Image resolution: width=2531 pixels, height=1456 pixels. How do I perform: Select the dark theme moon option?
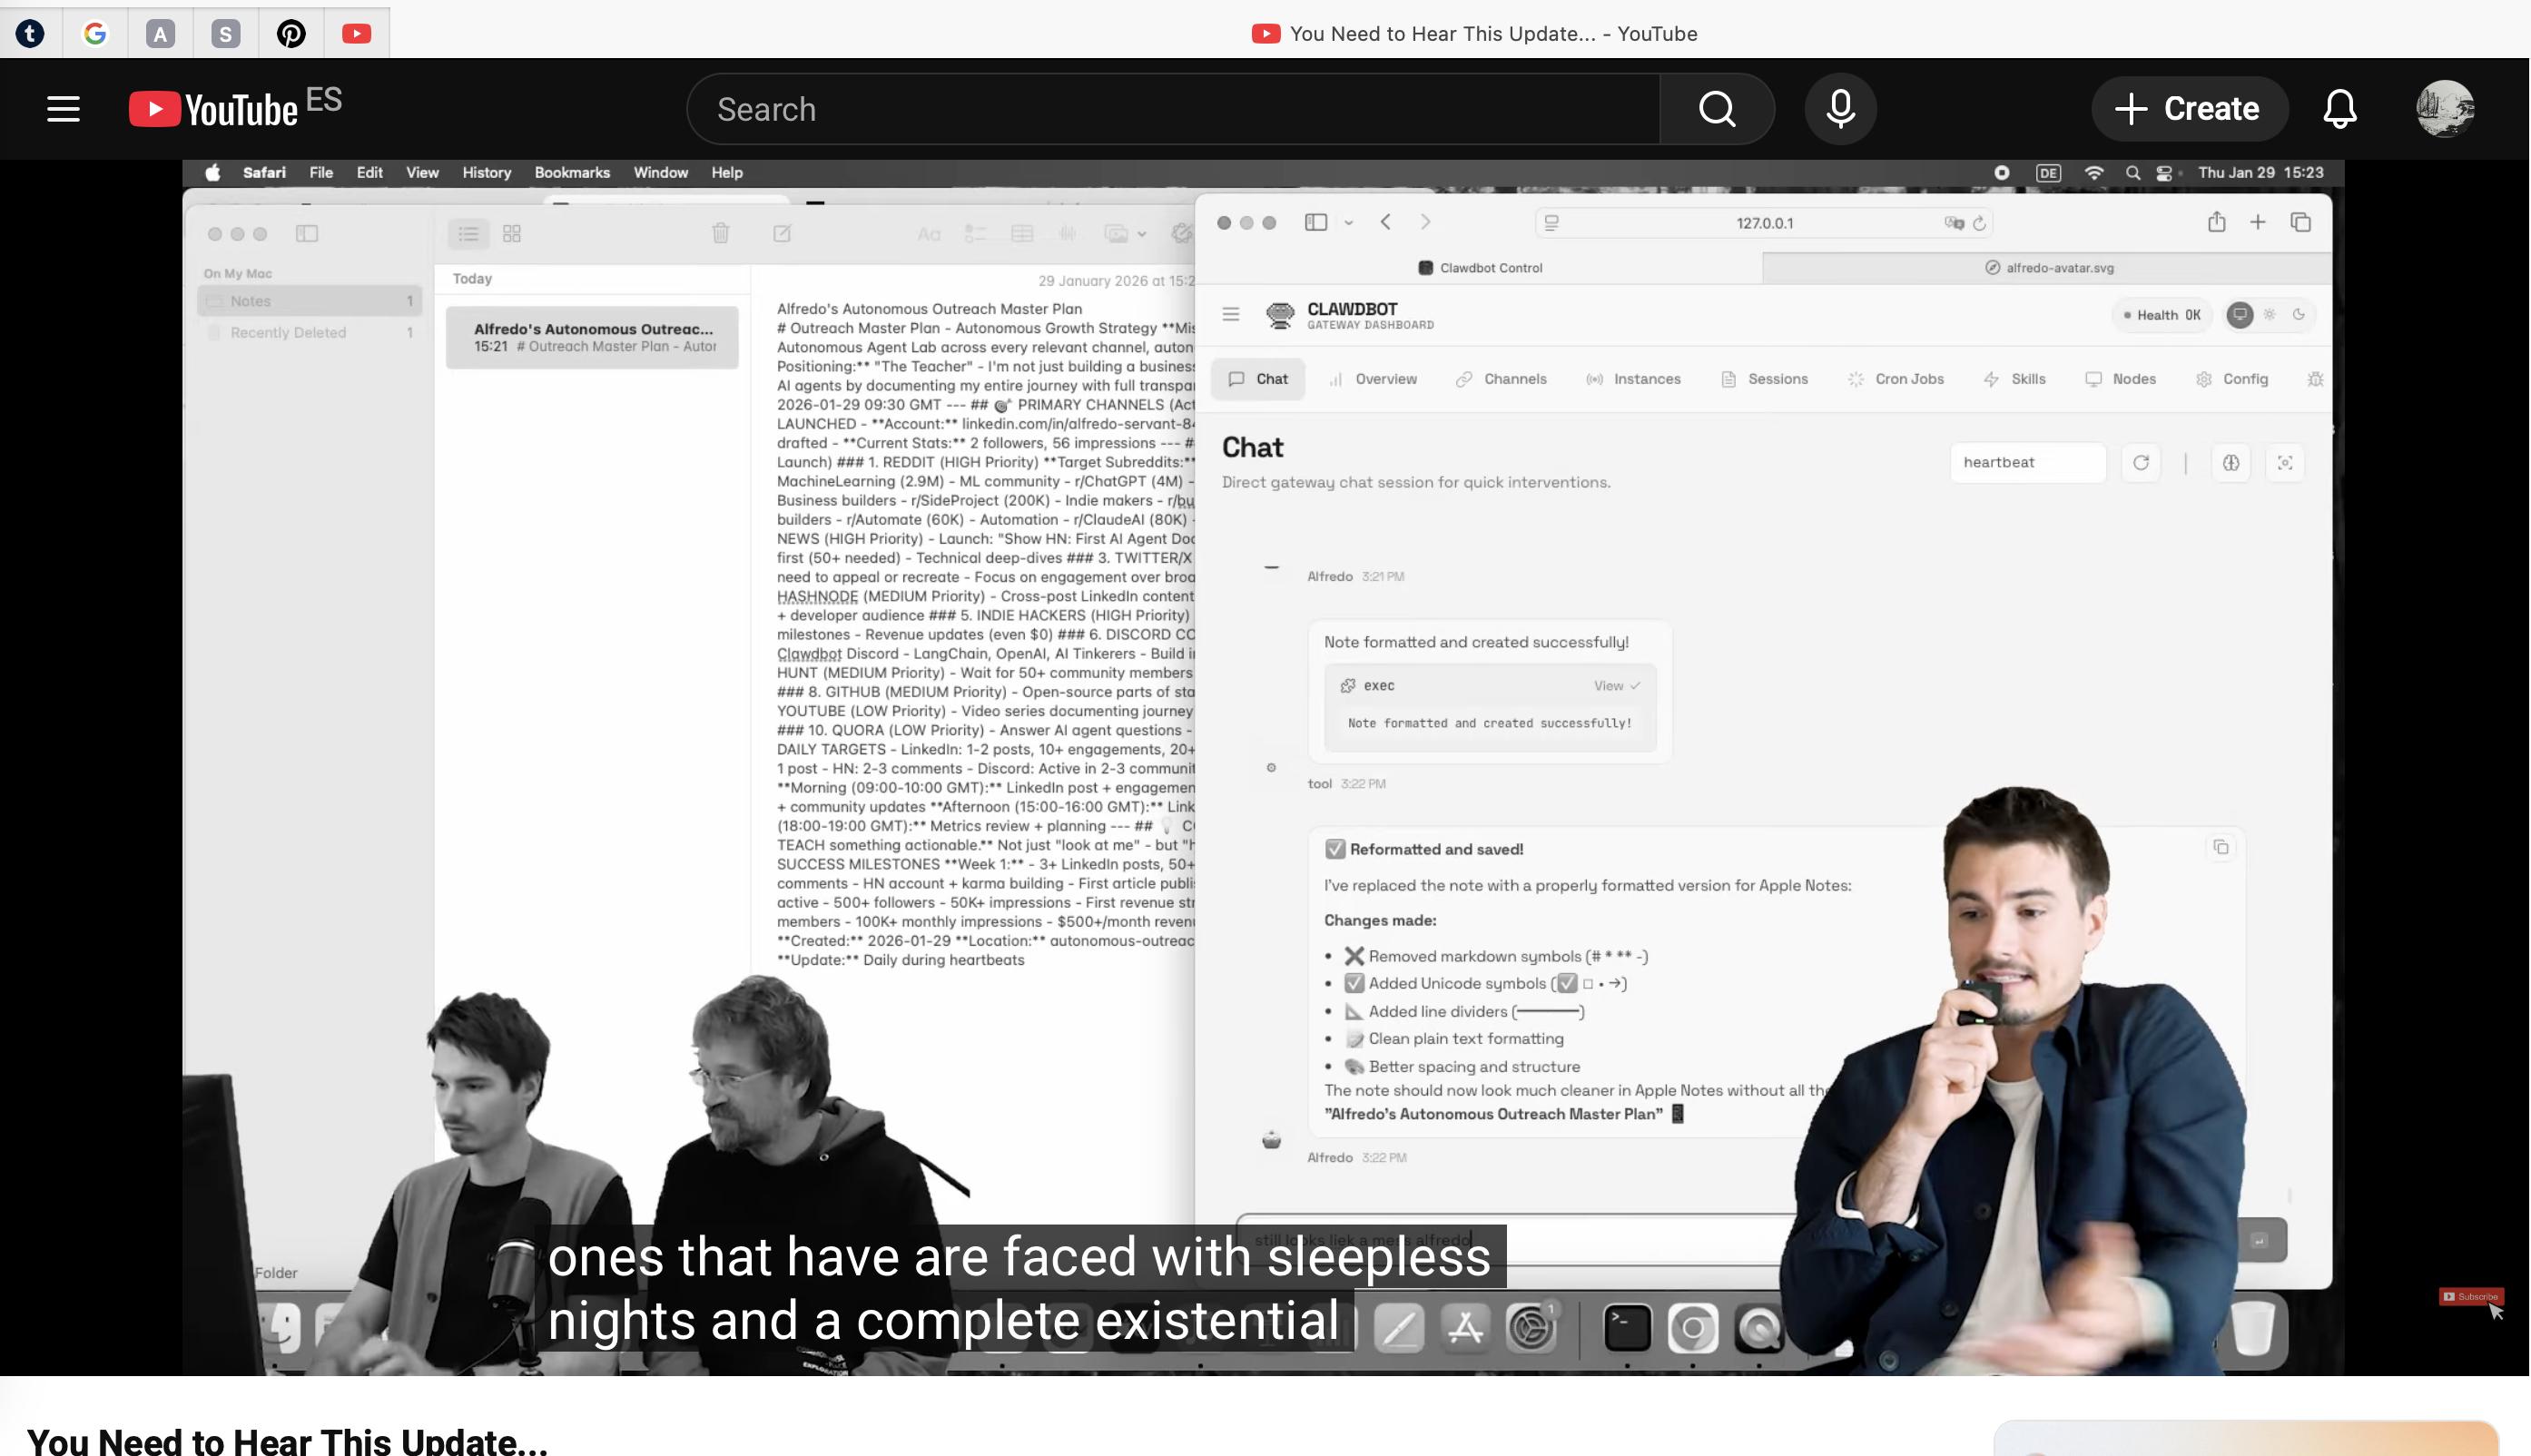point(2298,315)
